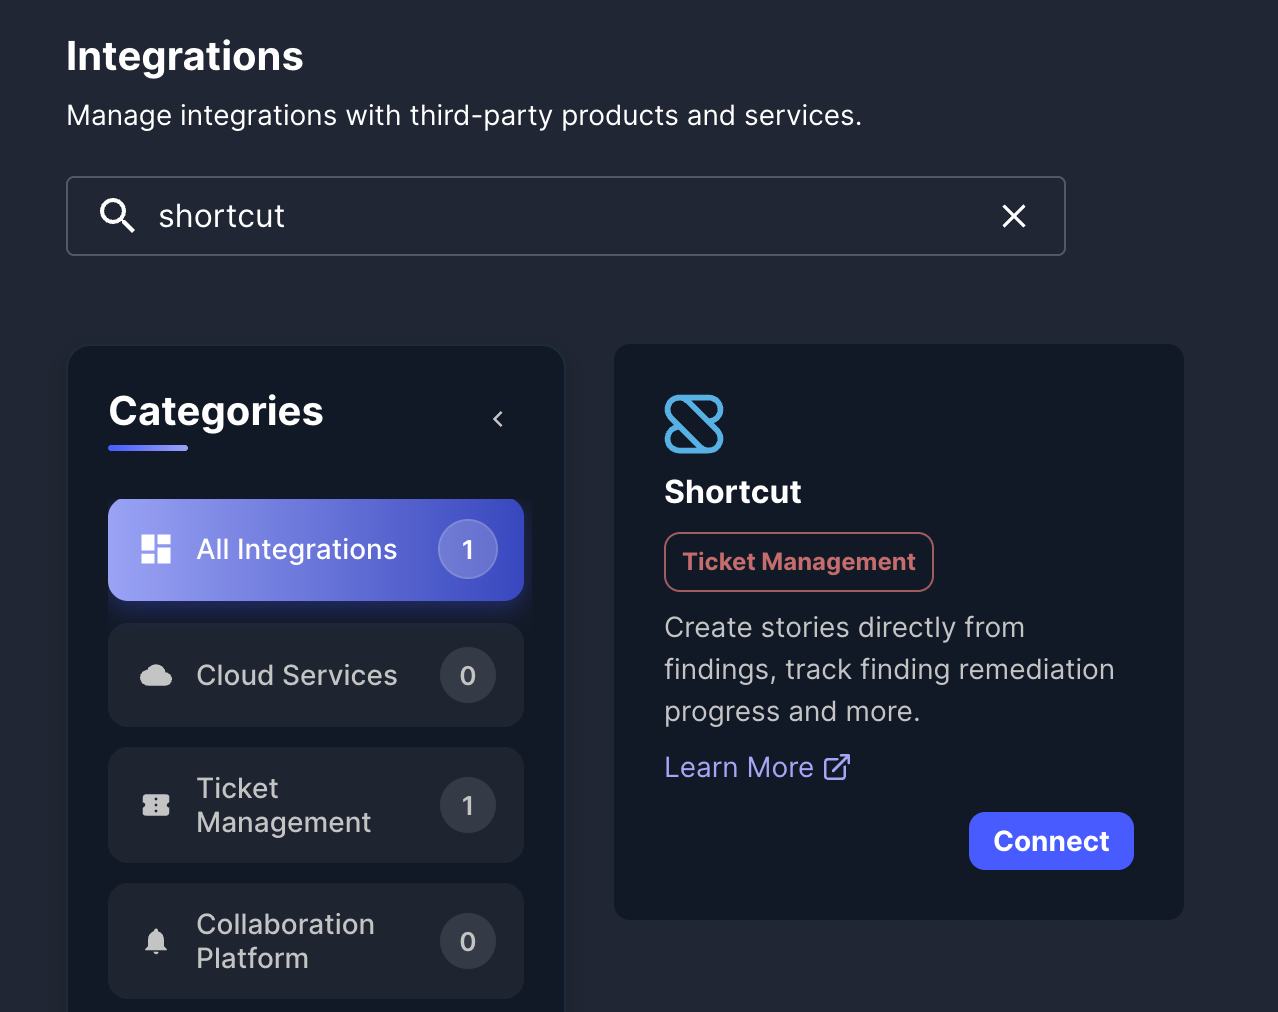This screenshot has width=1278, height=1012.
Task: Click the Categories heading
Action: (216, 411)
